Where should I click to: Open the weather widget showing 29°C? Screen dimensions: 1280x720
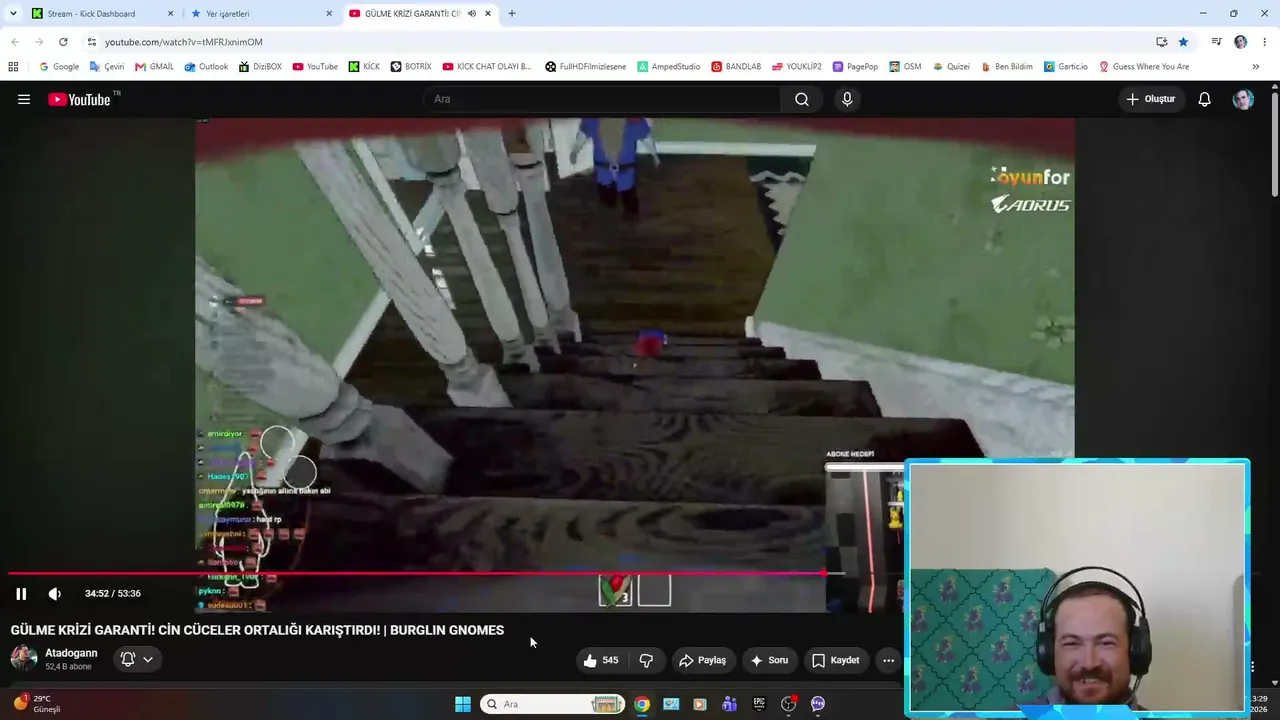tap(36, 704)
